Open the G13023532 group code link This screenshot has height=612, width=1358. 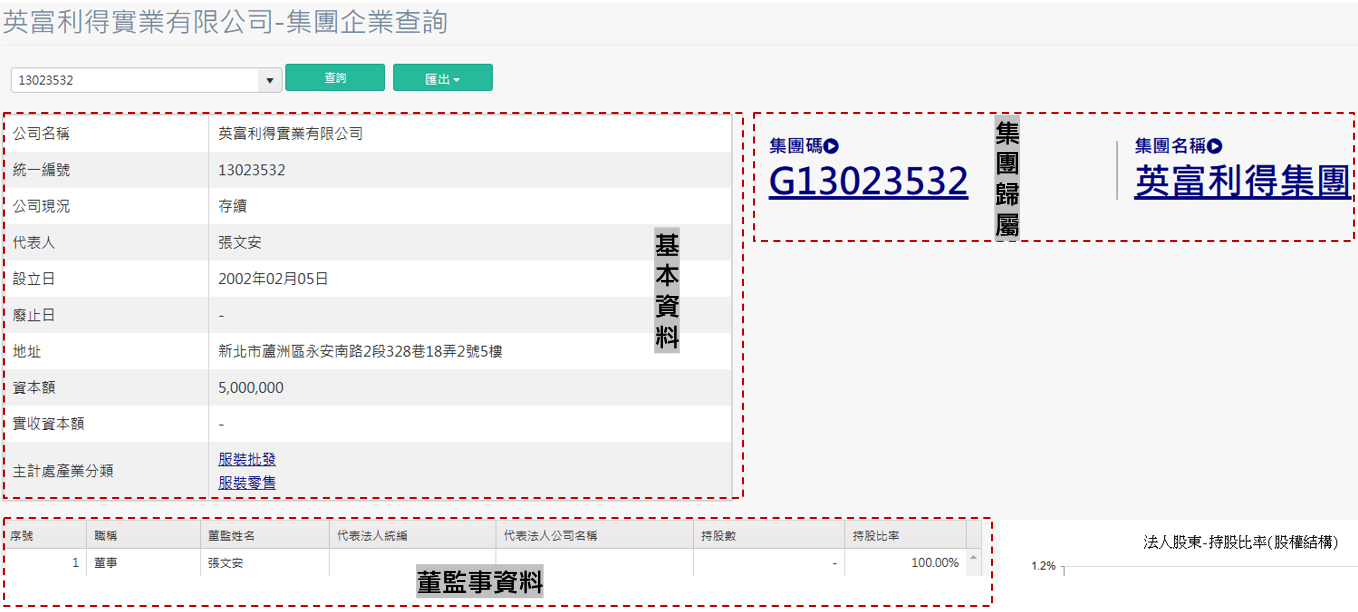coord(869,182)
